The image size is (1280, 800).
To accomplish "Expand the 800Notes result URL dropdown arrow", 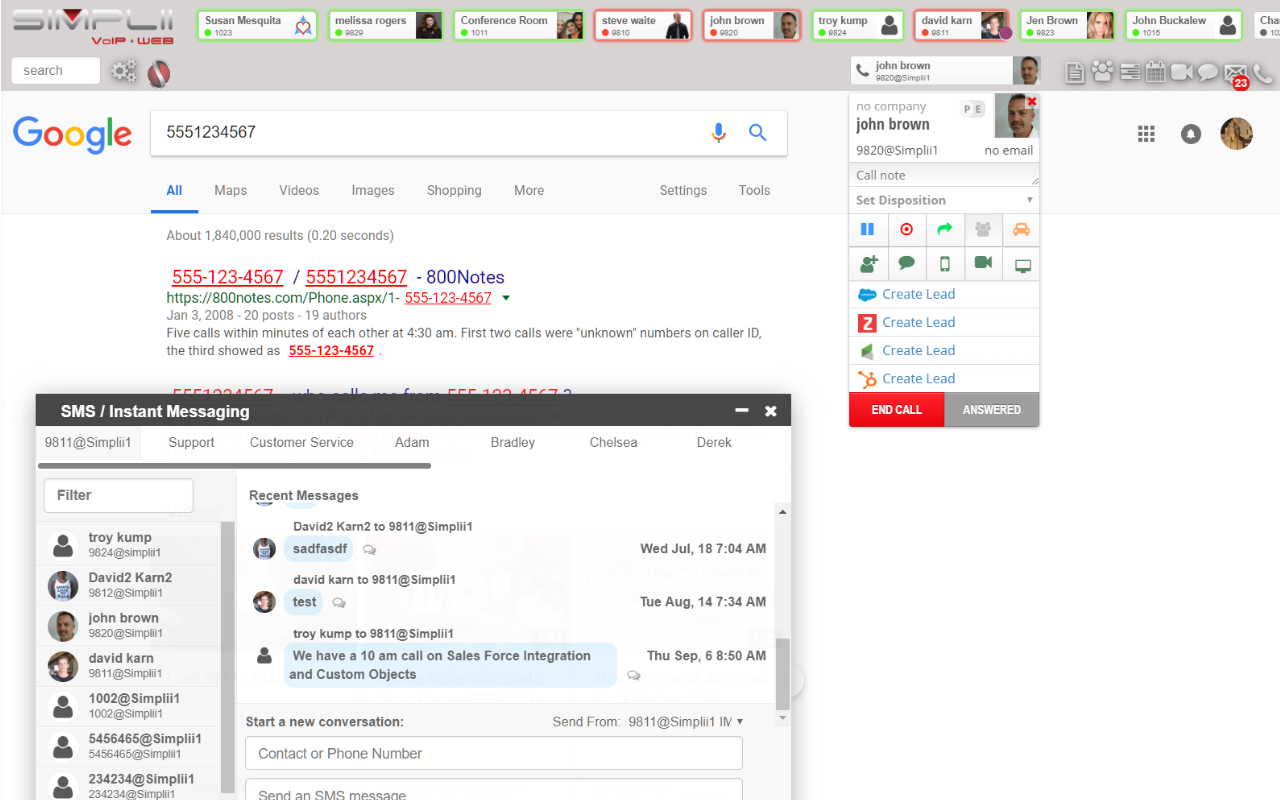I will [506, 298].
